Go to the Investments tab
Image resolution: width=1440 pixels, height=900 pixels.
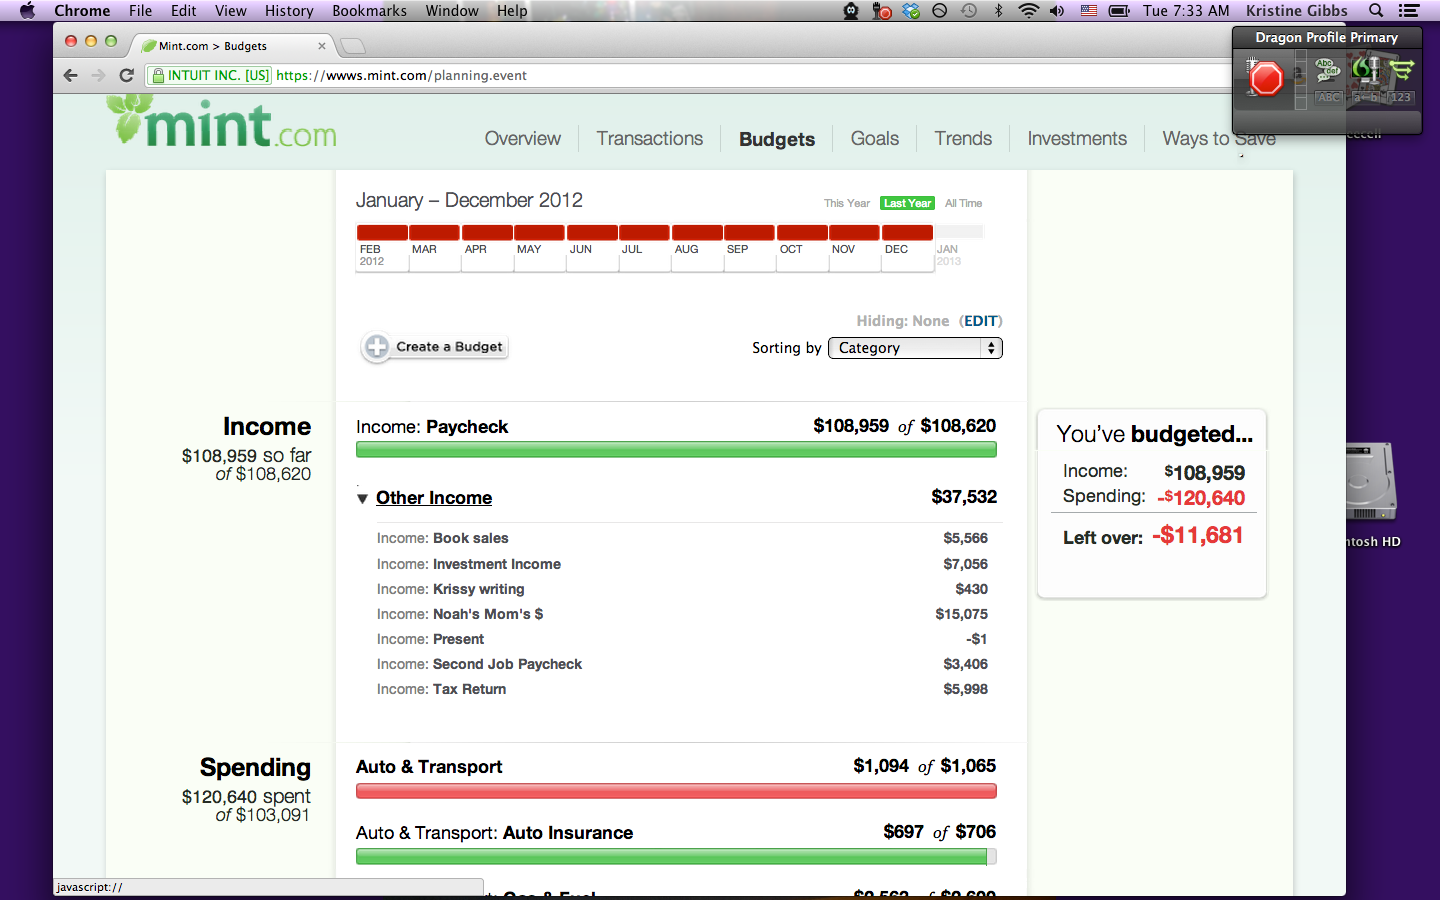tap(1077, 139)
